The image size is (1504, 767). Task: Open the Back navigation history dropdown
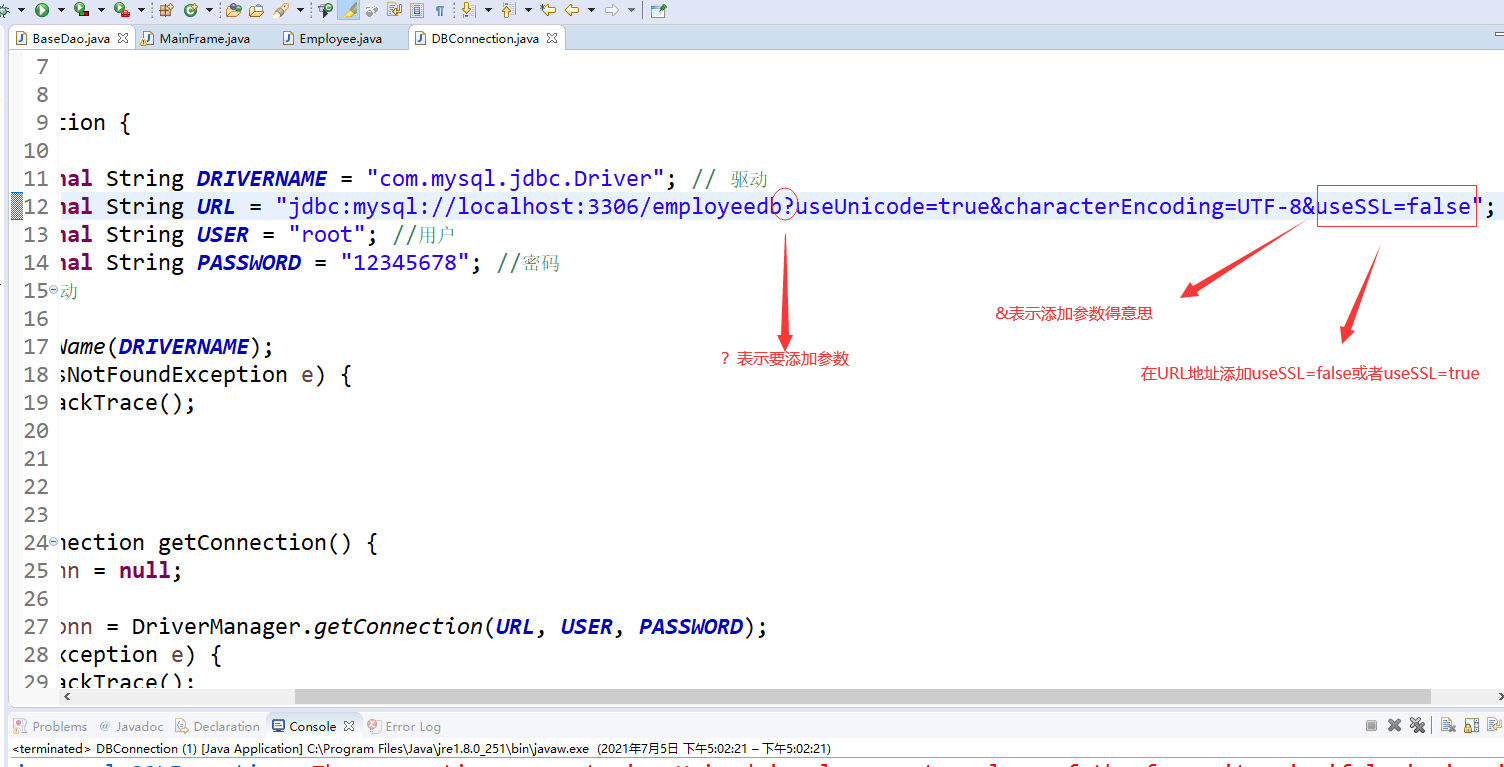591,12
